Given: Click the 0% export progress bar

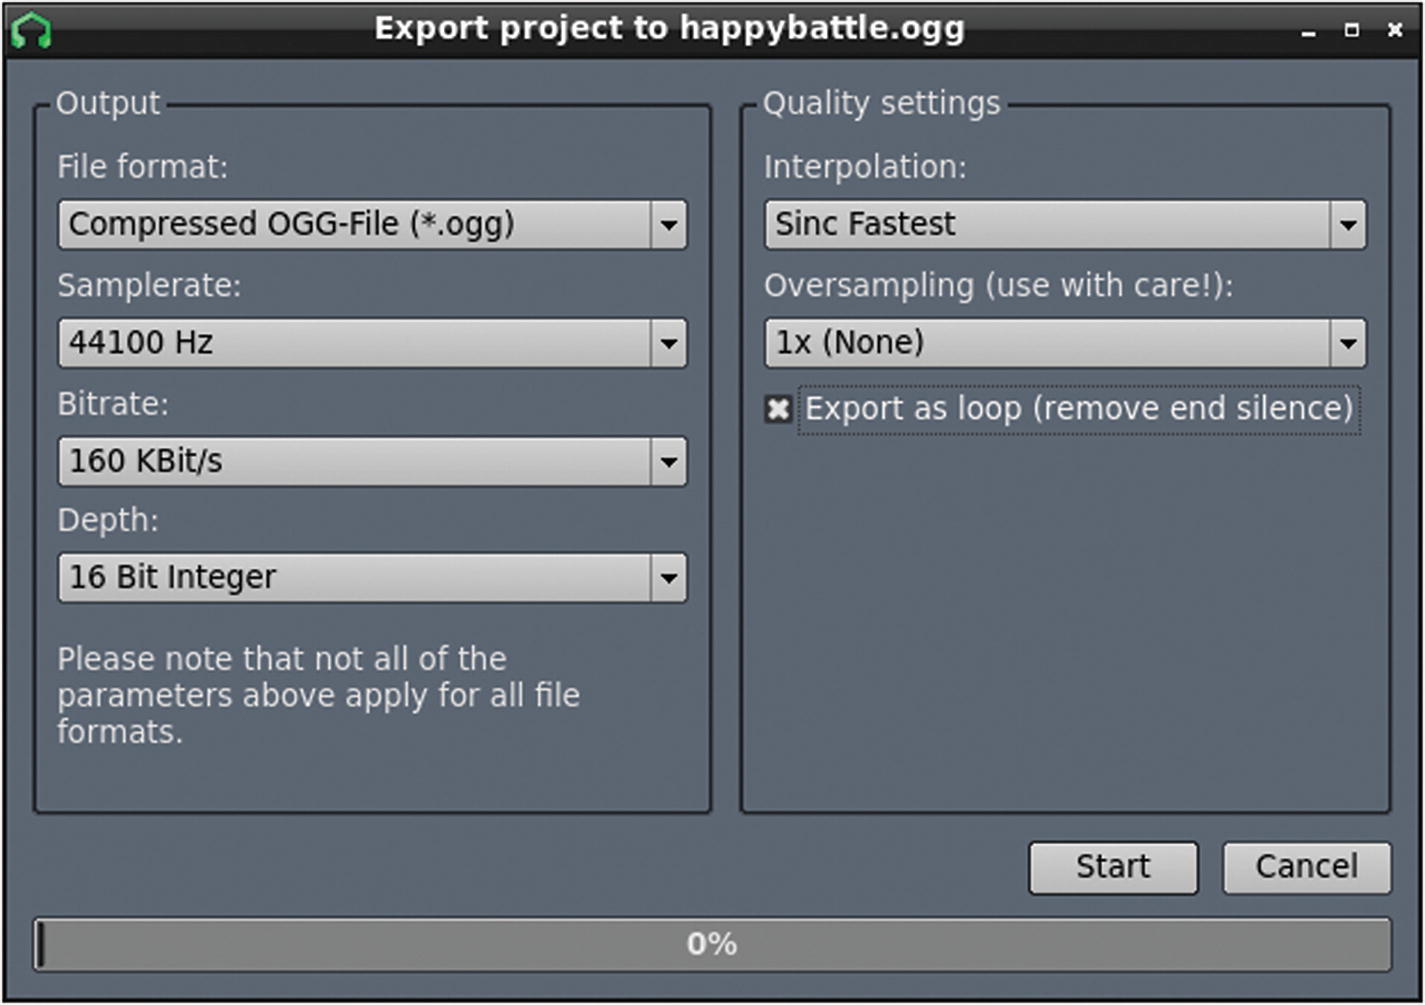Looking at the screenshot, I should 711,944.
